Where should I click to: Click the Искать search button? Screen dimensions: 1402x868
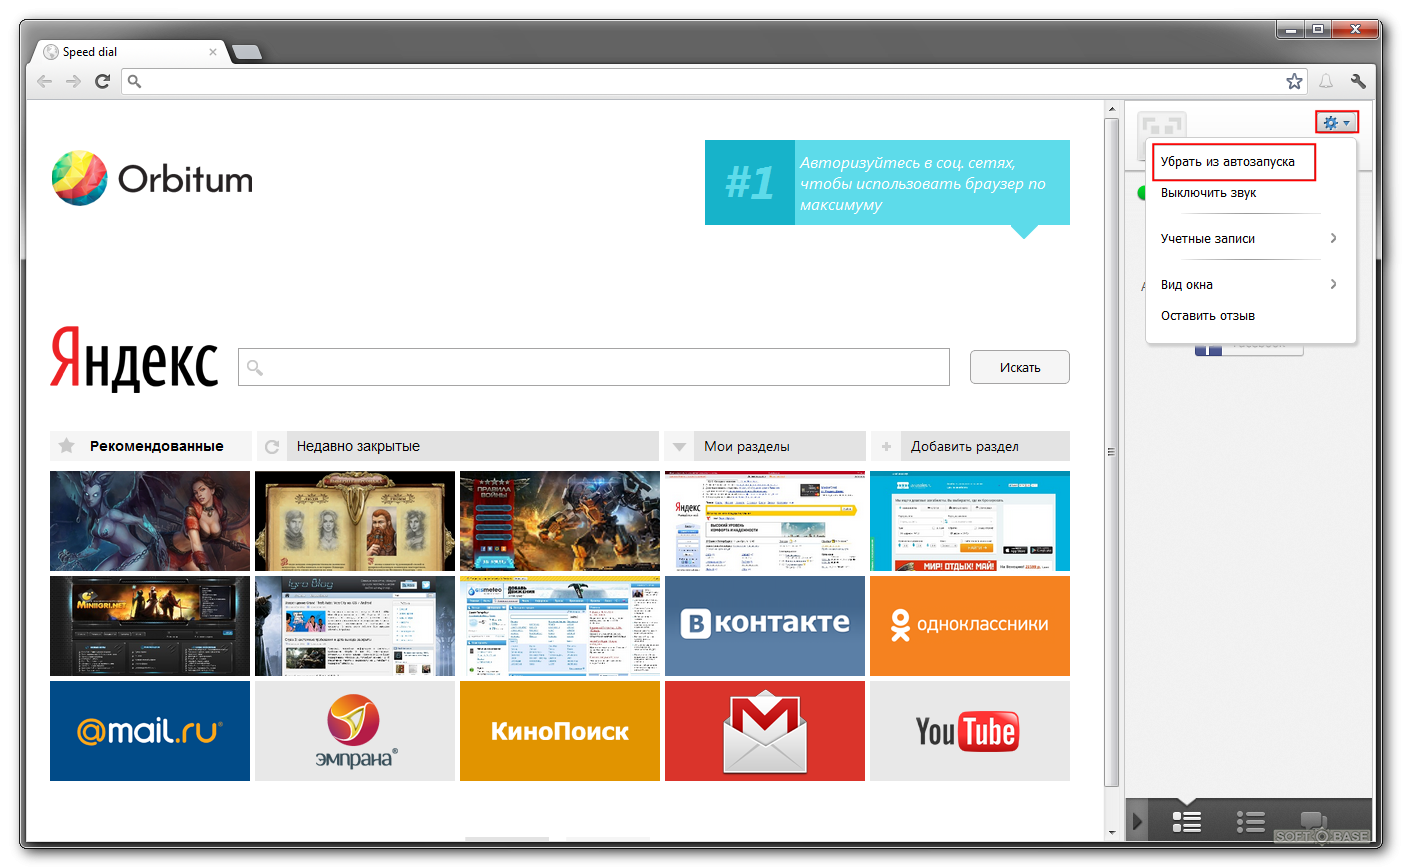1020,367
